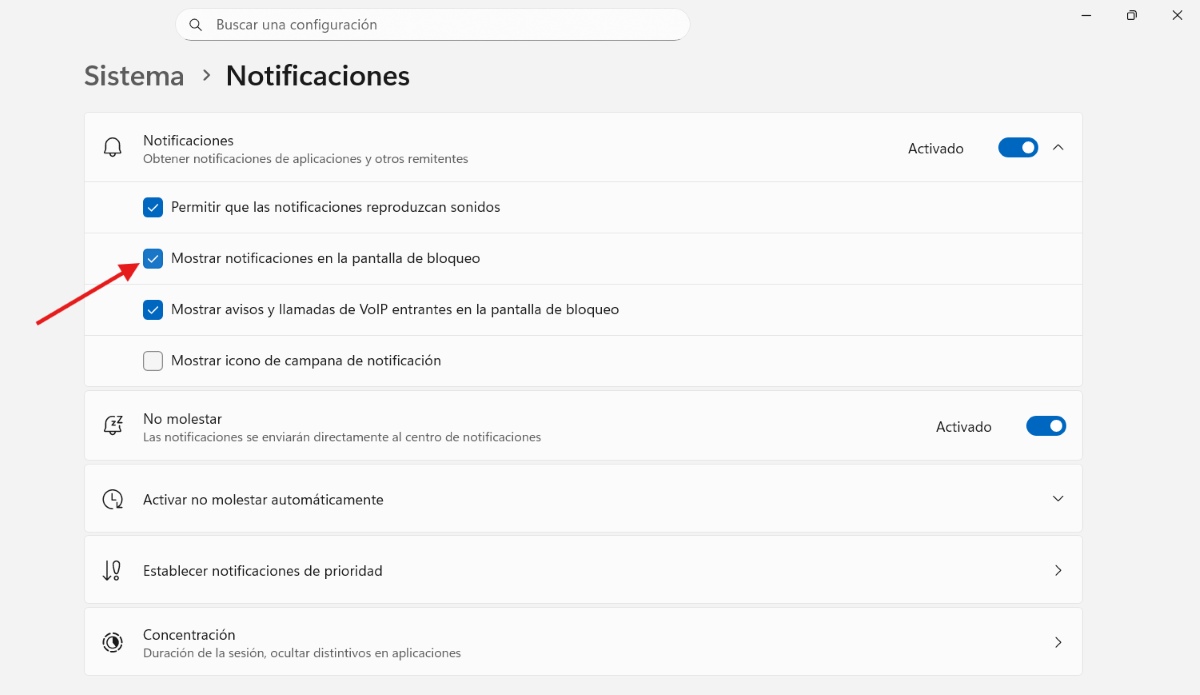Image resolution: width=1200 pixels, height=695 pixels.
Task: Click the clock icon beside Activar no molestar automáticamente
Action: 112,498
